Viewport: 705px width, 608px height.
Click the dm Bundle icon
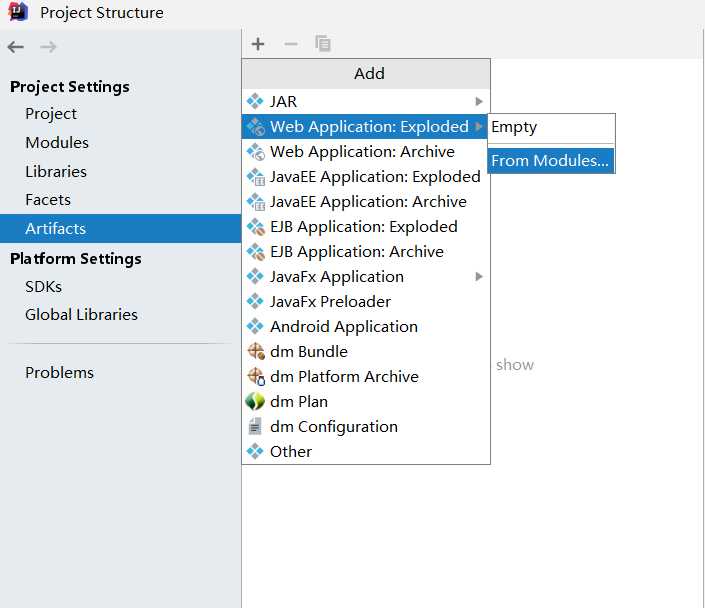pos(256,352)
